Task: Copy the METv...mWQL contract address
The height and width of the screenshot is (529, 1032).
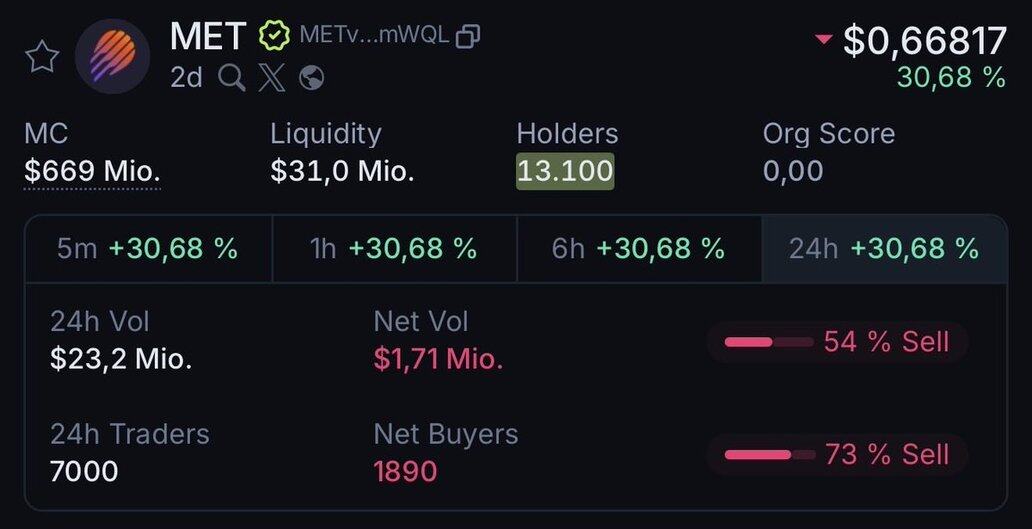Action: [468, 37]
